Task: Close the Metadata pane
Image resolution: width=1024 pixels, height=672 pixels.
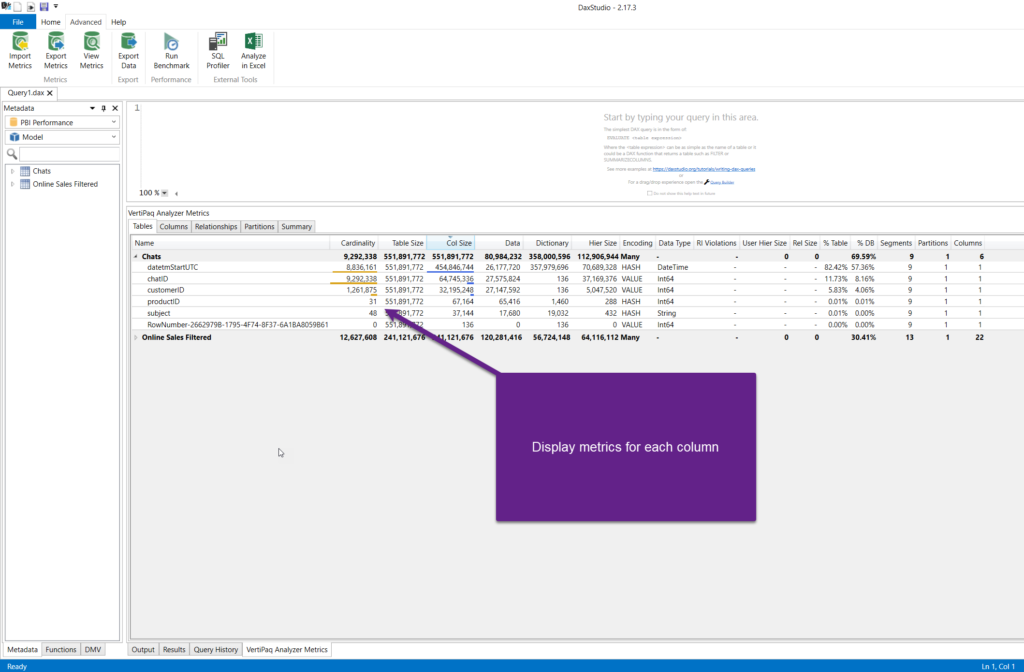Action: [115, 108]
